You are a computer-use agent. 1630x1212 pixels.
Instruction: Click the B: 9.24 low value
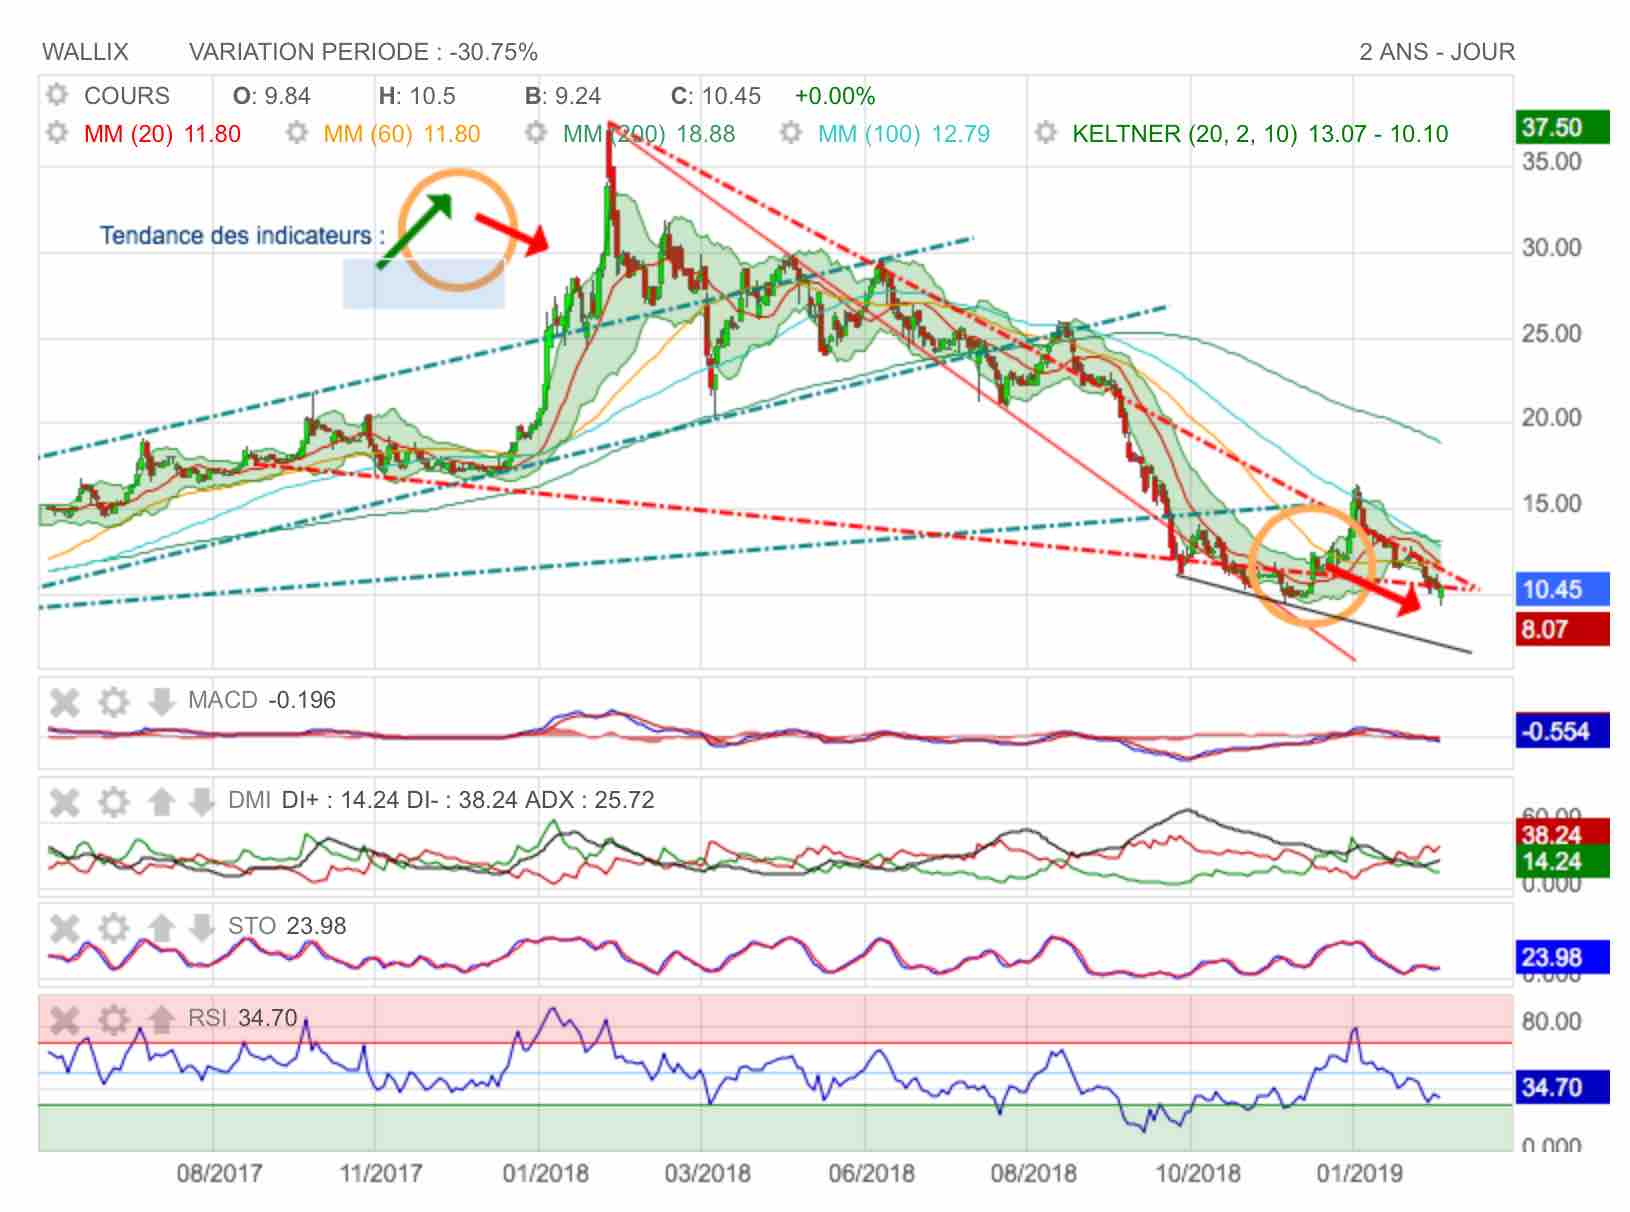coord(563,96)
